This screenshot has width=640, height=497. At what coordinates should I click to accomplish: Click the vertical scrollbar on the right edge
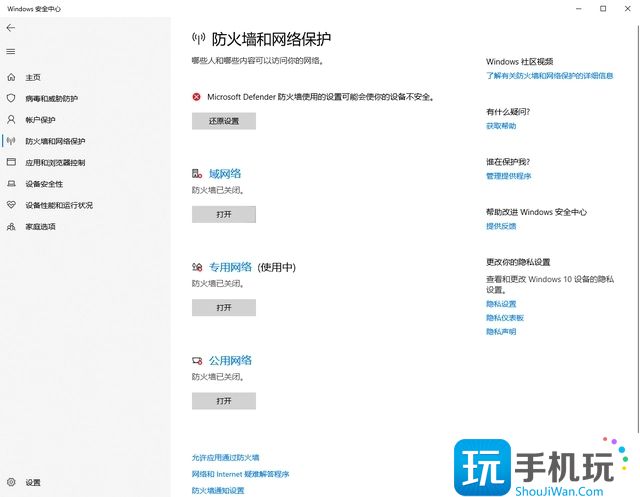coord(638,229)
